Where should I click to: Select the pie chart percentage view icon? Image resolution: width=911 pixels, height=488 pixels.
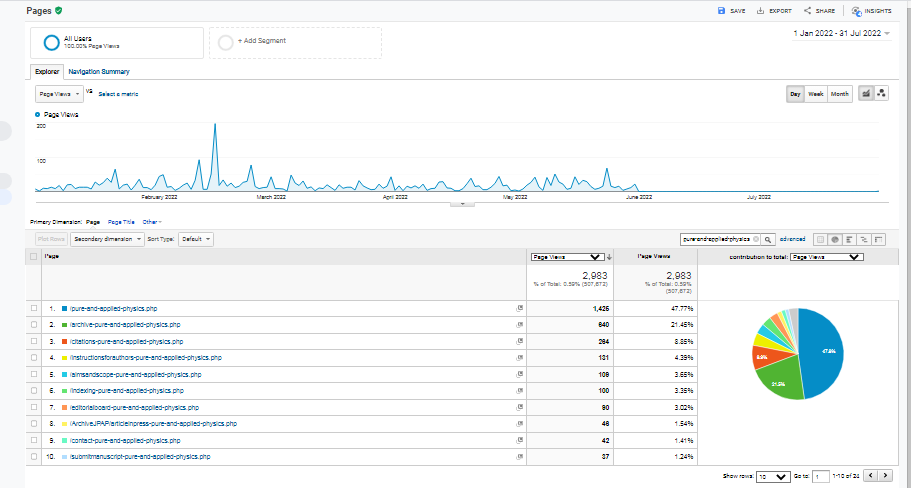[834, 240]
